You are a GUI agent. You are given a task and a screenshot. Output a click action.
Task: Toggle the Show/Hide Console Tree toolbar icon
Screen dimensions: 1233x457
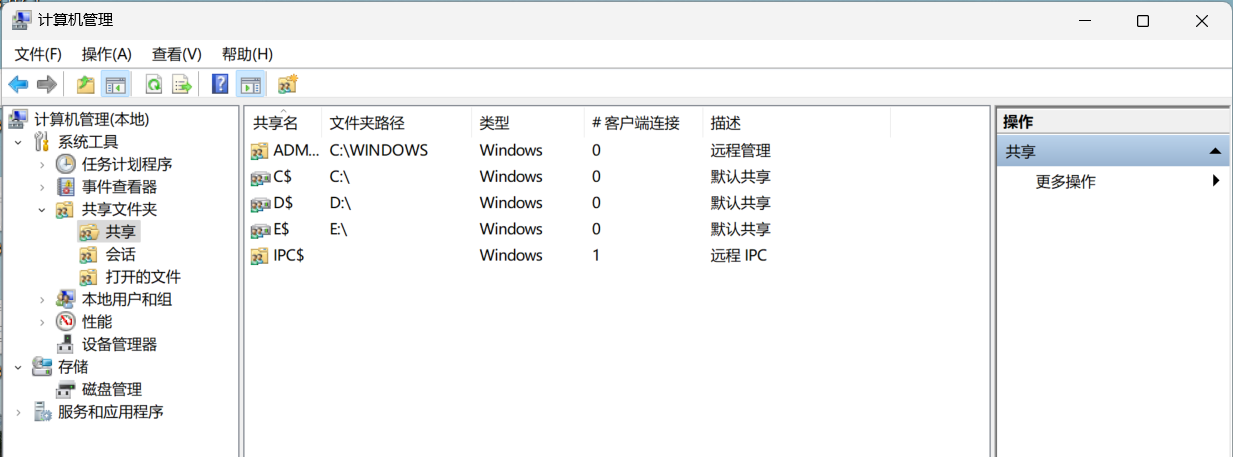coord(116,84)
